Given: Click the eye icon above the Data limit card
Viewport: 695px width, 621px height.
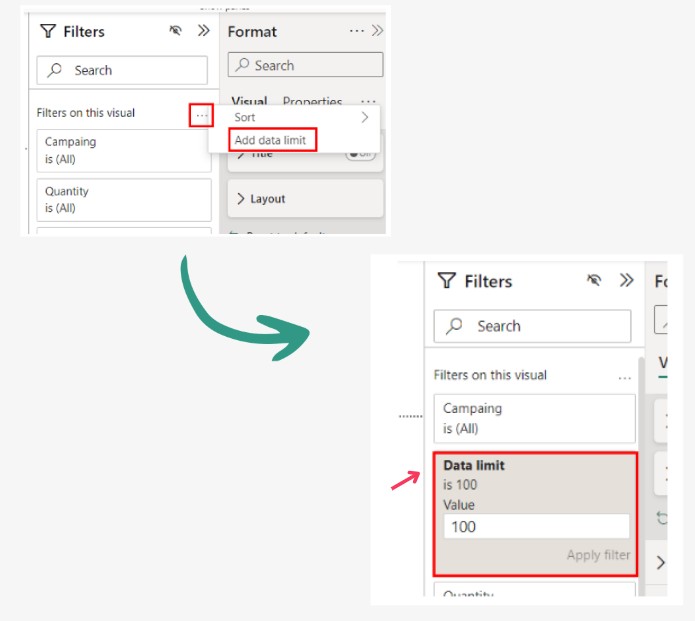Looking at the screenshot, I should (x=595, y=281).
